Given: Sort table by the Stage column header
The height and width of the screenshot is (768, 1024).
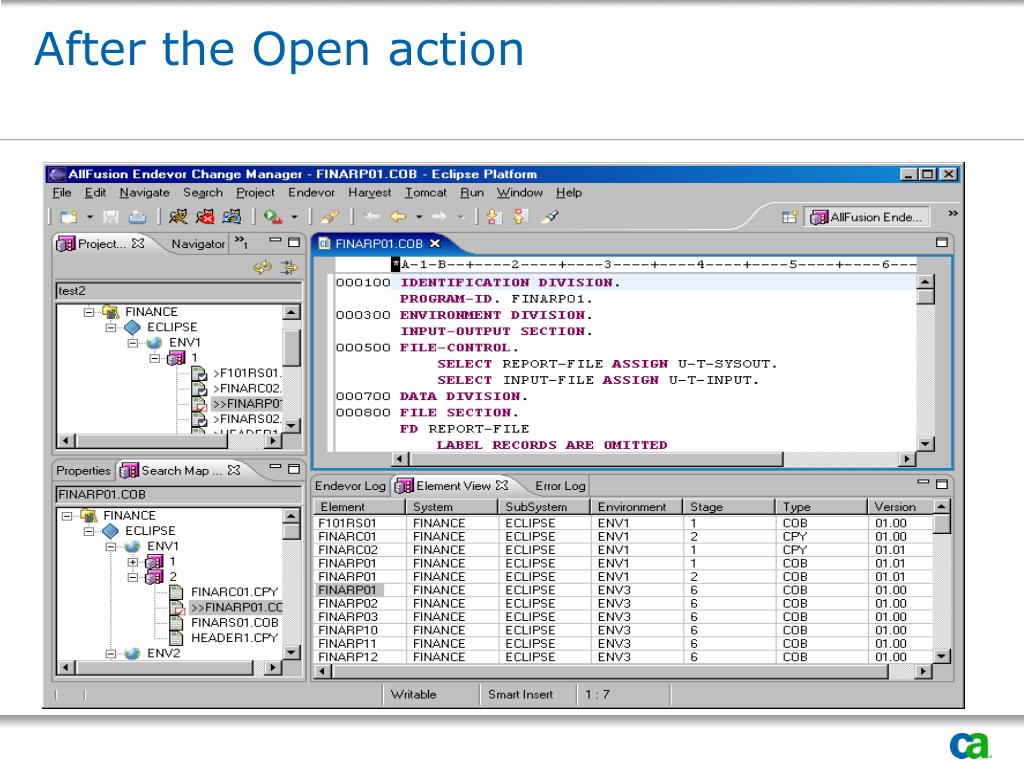Looking at the screenshot, I should (729, 507).
